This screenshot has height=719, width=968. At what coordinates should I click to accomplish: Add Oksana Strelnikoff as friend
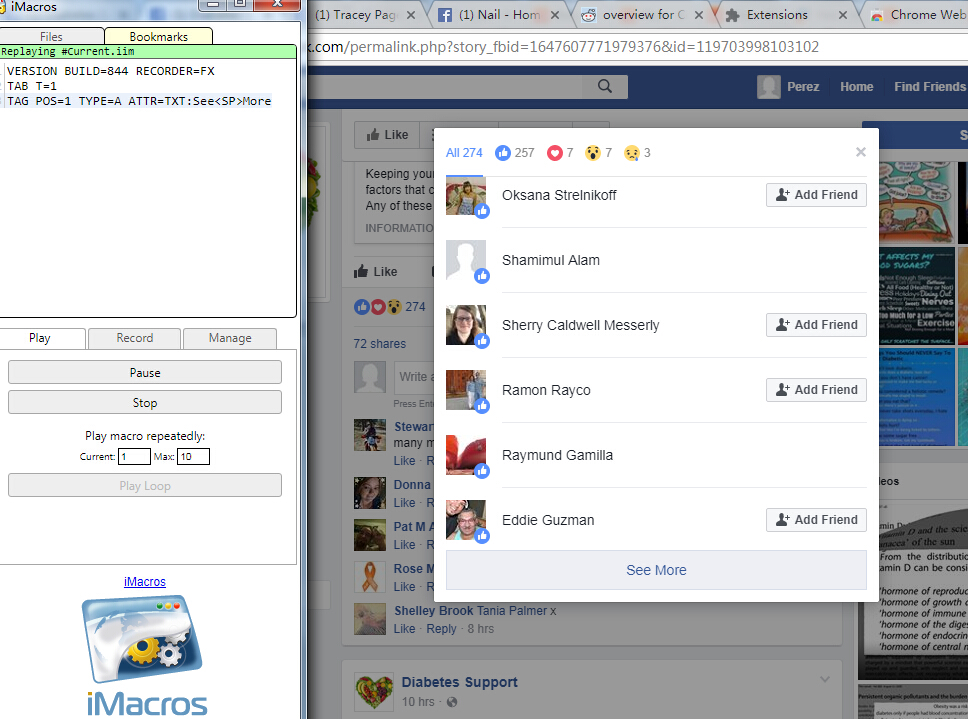[816, 195]
